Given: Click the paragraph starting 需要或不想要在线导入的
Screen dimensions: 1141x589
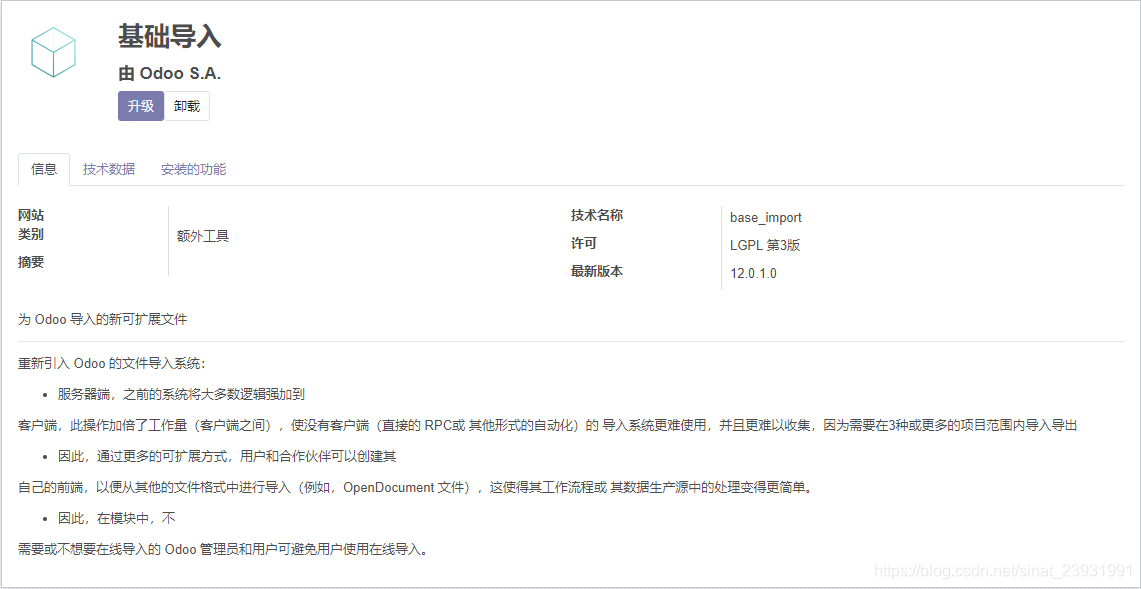Looking at the screenshot, I should [223, 549].
